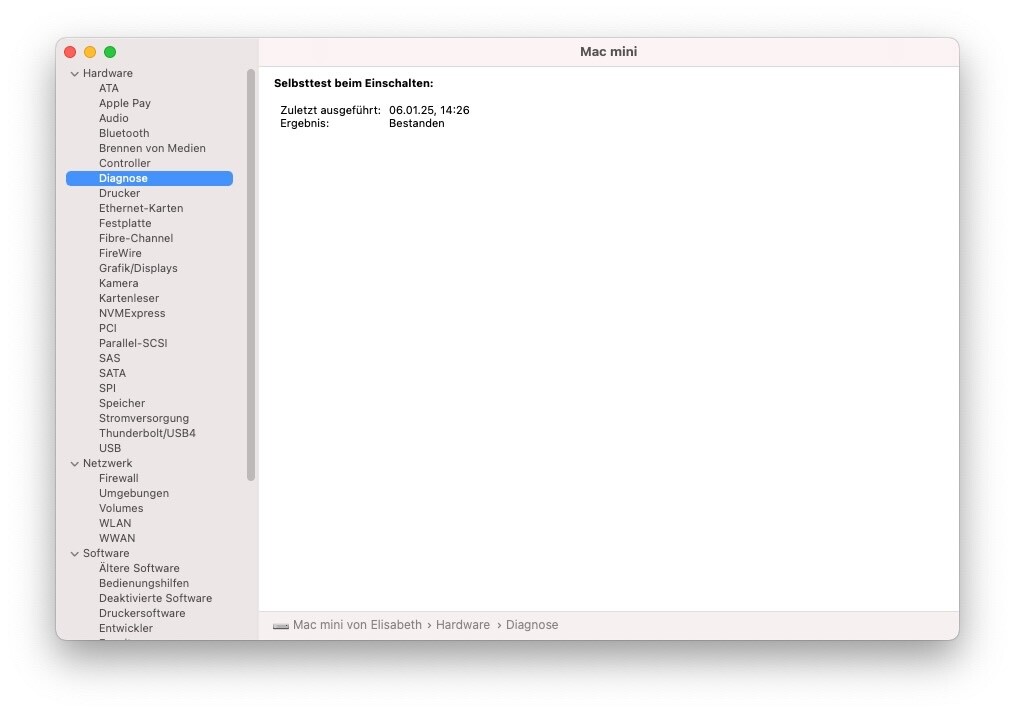
Task: Click Hardware in the path bar
Action: pos(463,625)
